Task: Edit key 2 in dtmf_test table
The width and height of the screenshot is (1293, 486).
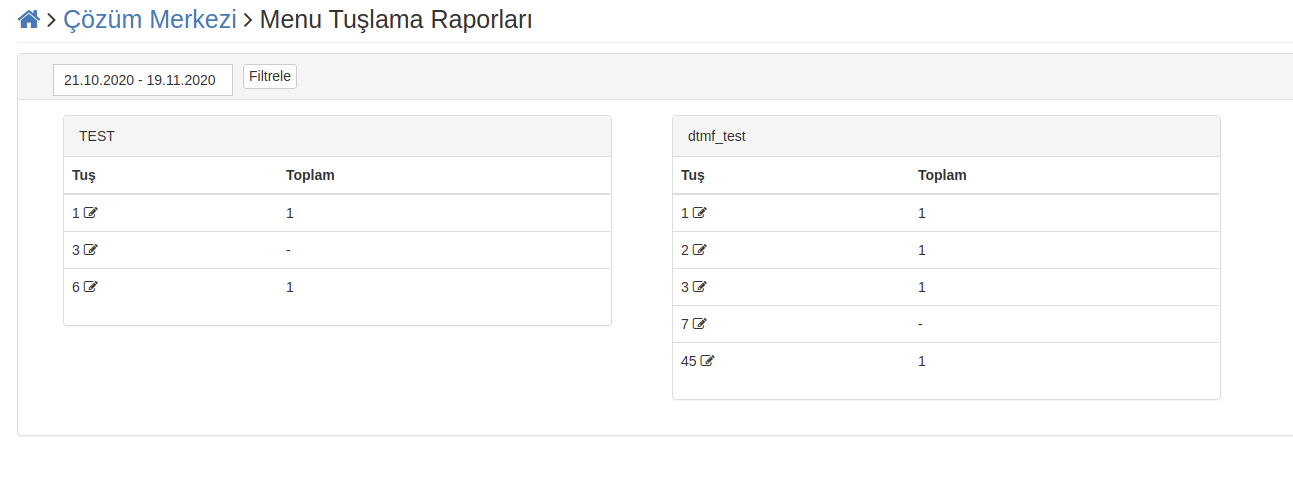Action: tap(700, 250)
